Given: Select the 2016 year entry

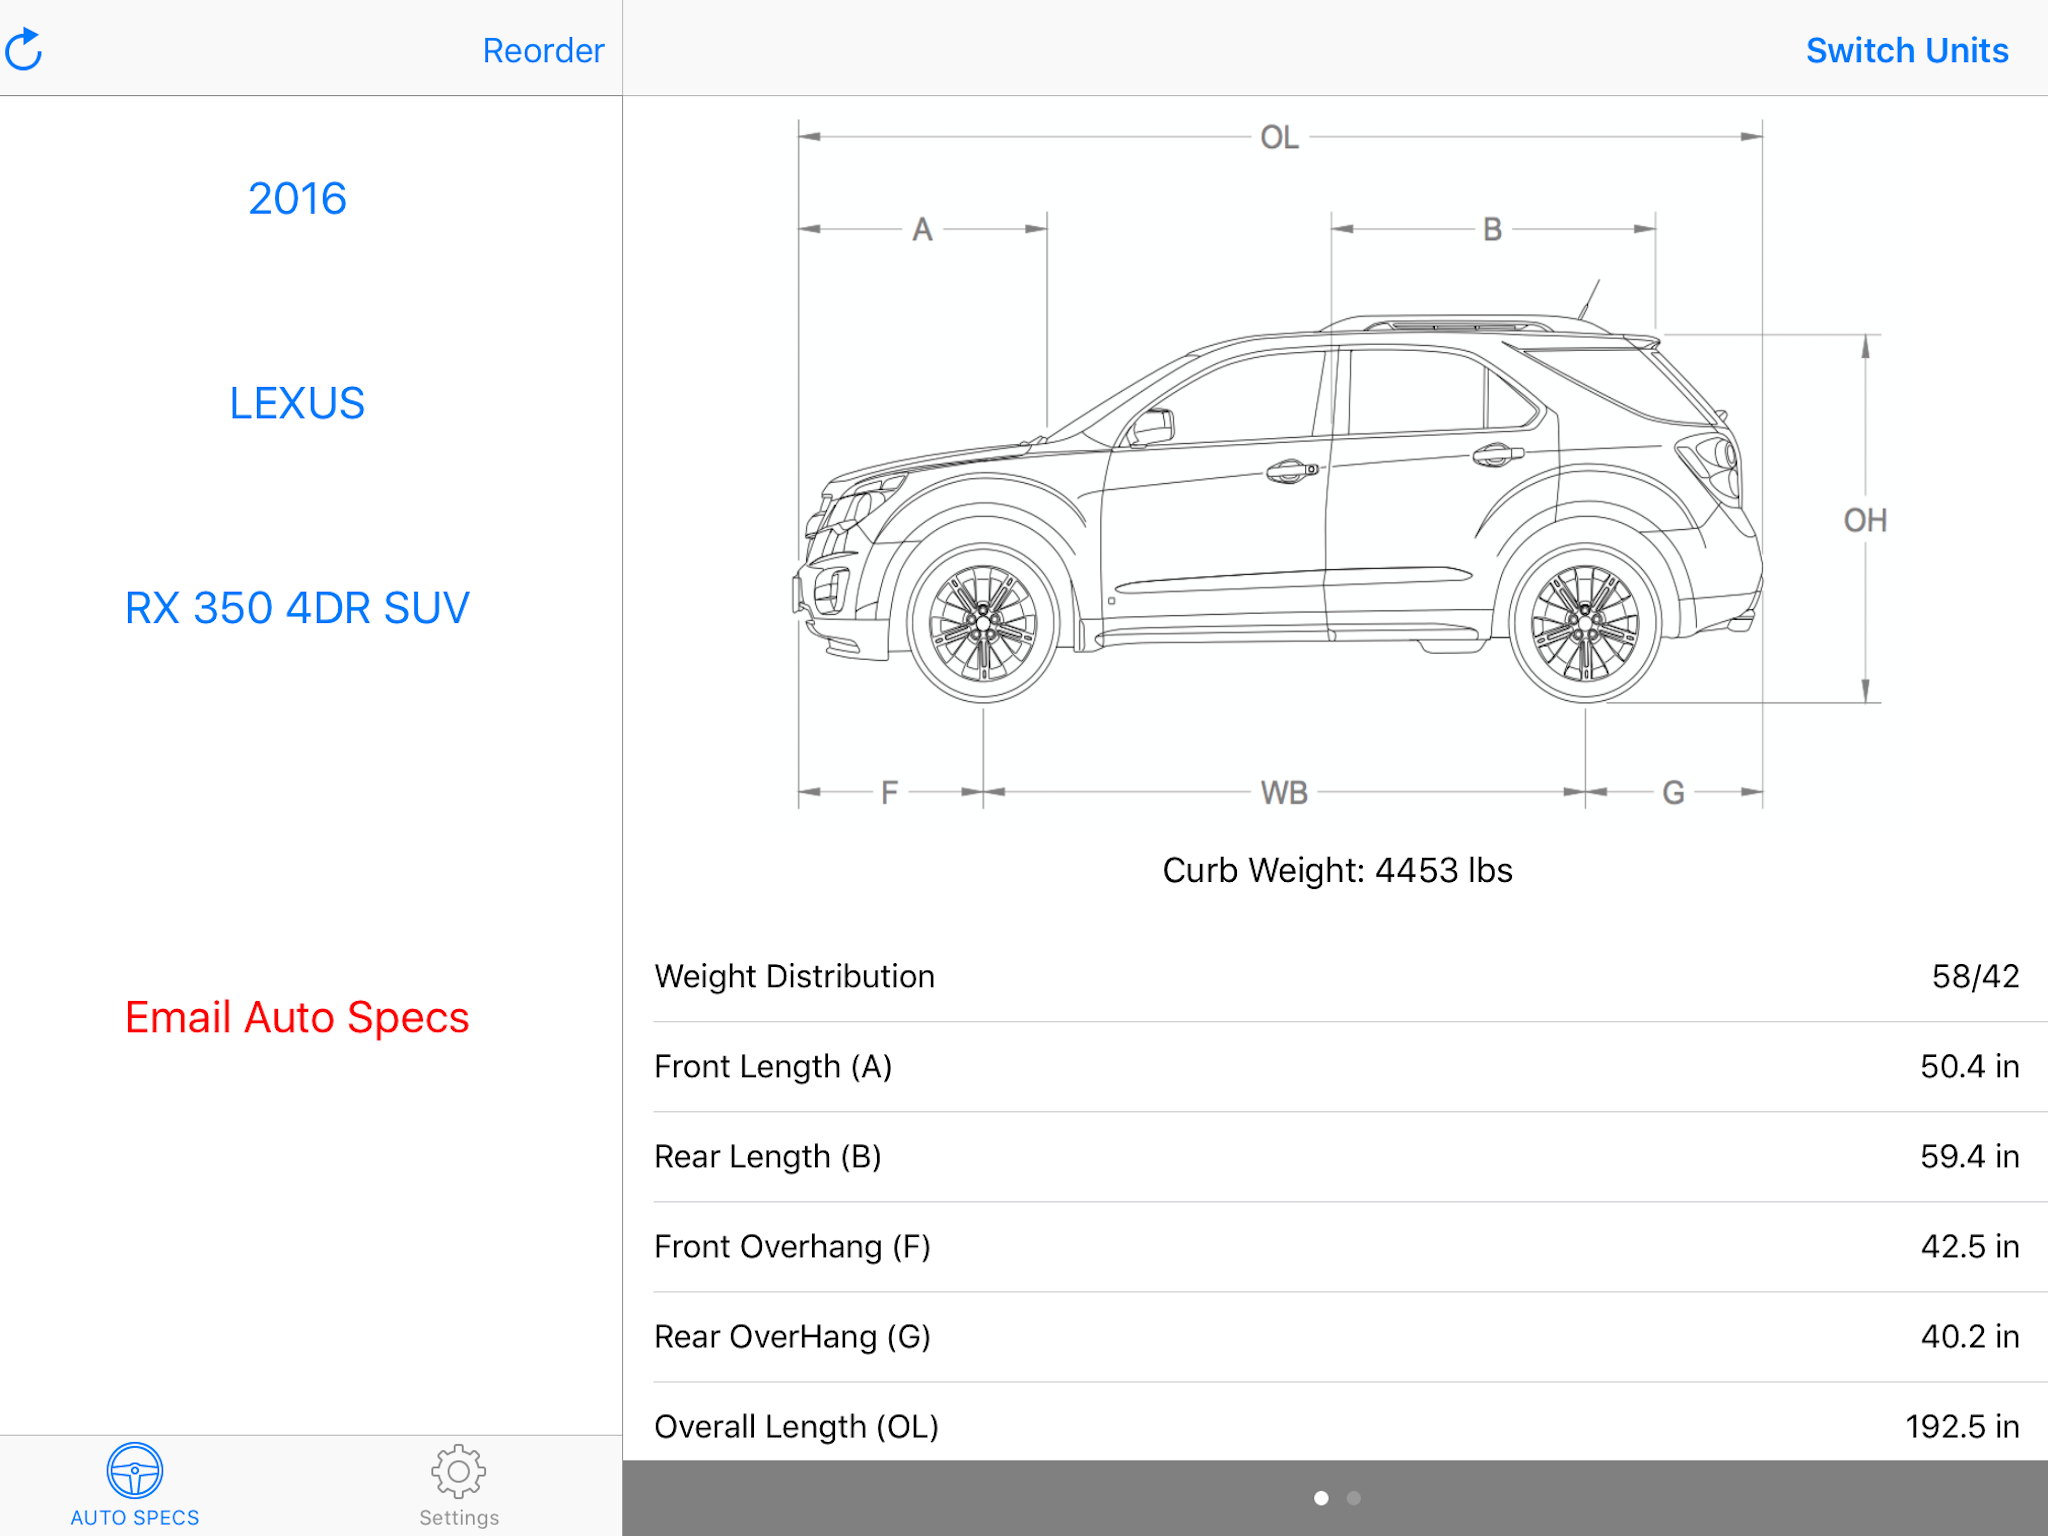Looking at the screenshot, I should [x=297, y=199].
